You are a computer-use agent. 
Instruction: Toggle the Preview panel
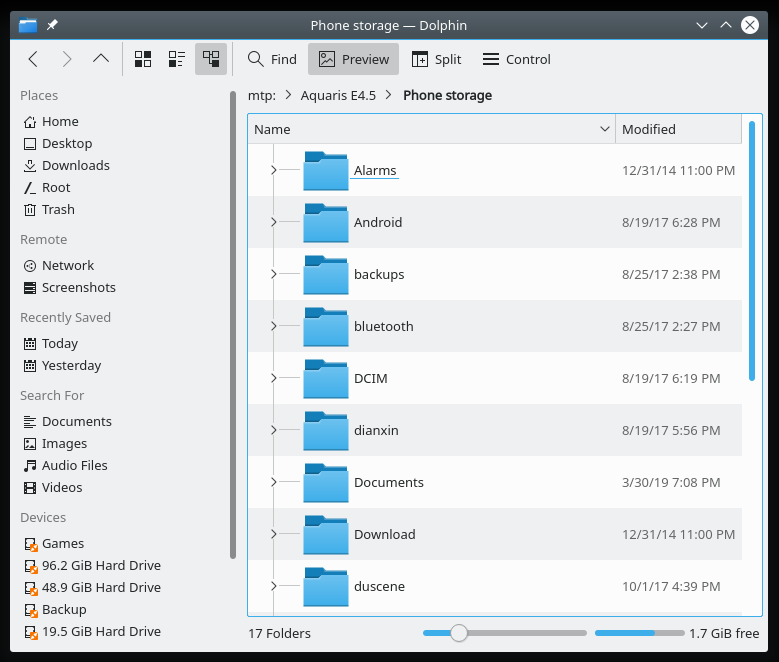(x=354, y=59)
